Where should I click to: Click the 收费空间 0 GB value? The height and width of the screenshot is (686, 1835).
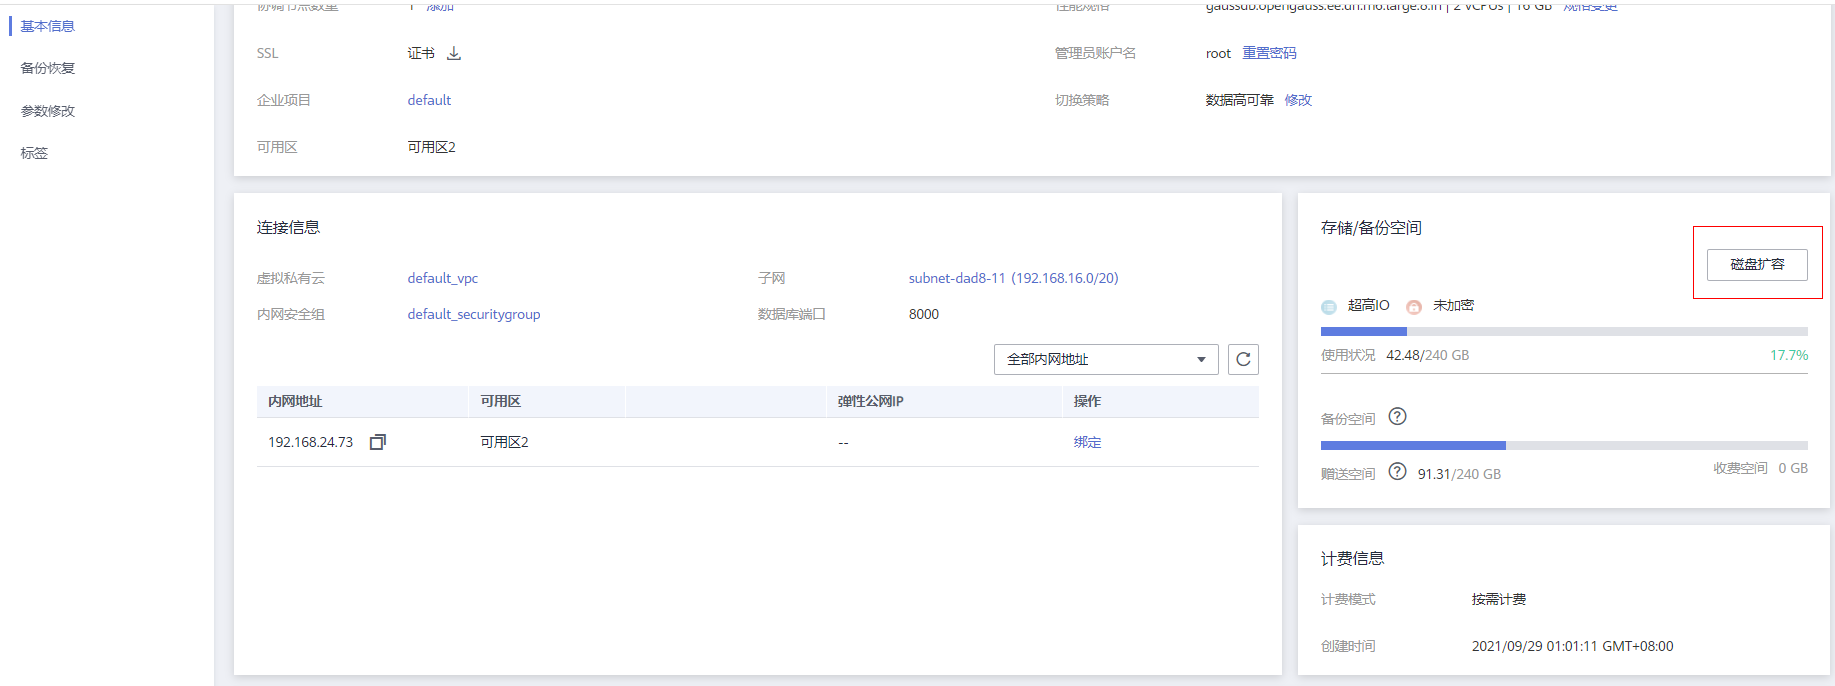[x=1793, y=468]
